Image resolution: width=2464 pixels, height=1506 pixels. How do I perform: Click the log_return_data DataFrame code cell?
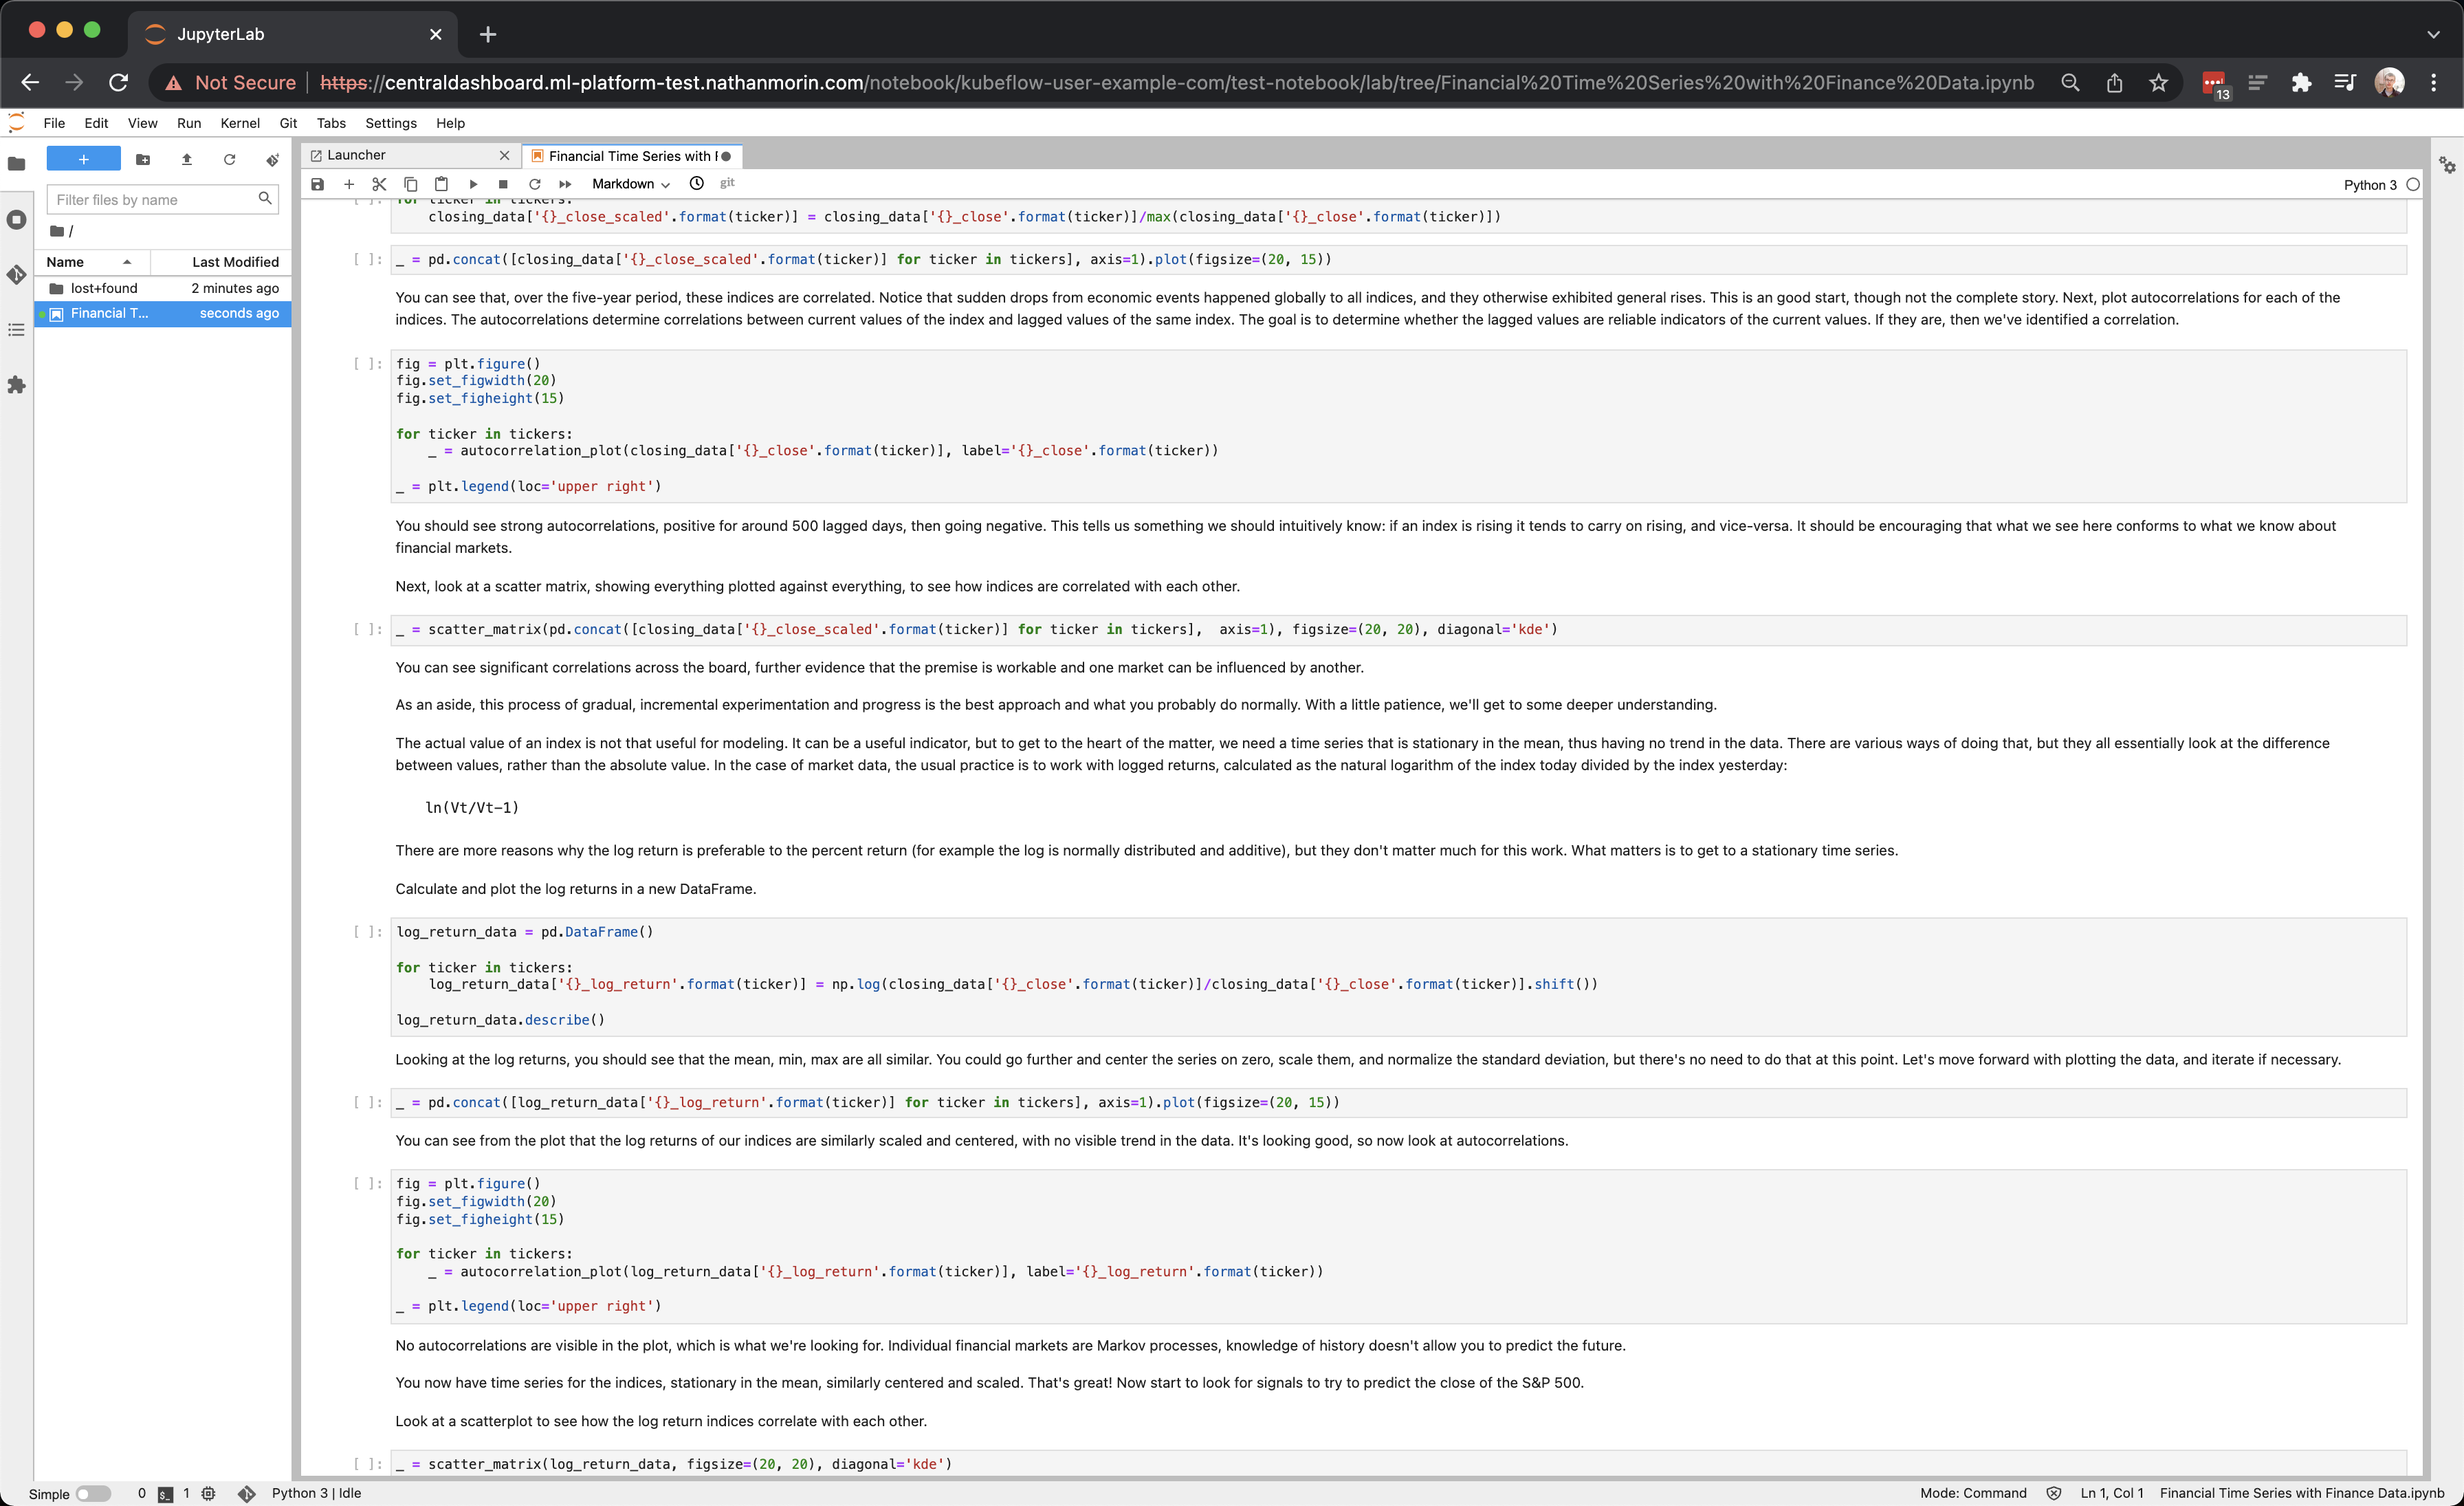[x=1398, y=976]
